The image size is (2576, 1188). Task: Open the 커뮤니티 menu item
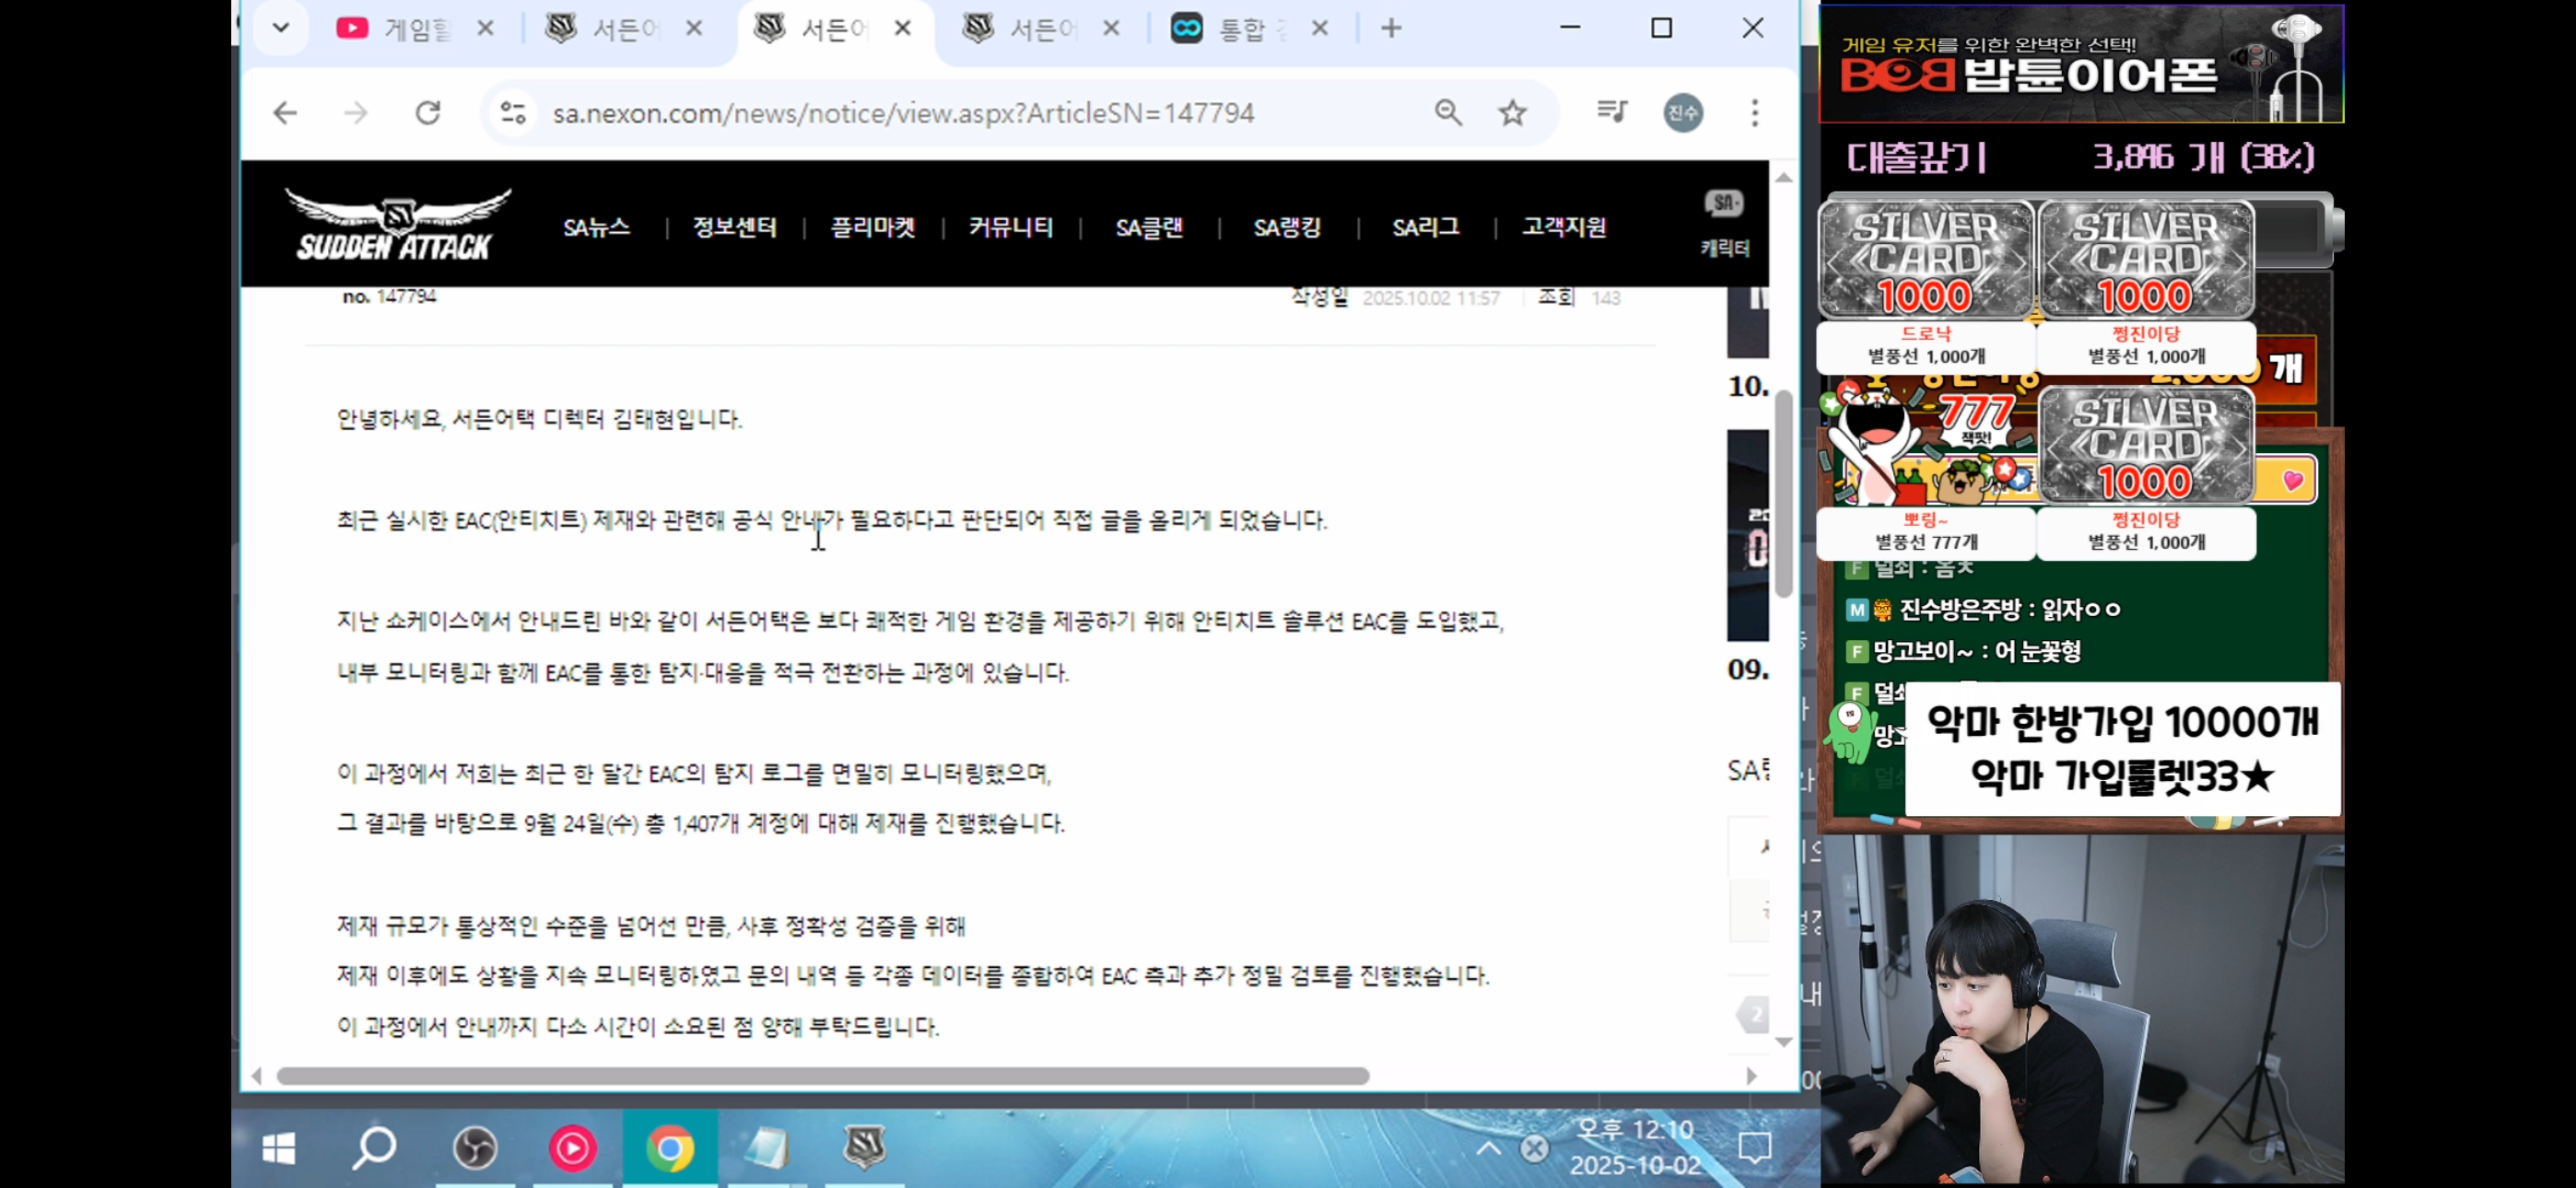point(1010,228)
